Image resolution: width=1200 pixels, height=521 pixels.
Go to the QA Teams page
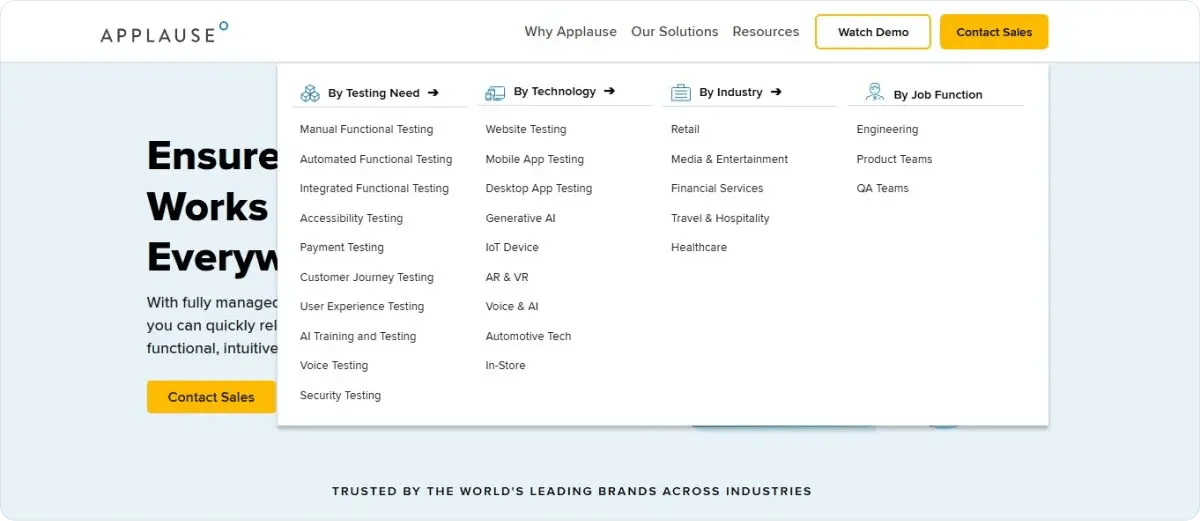882,188
